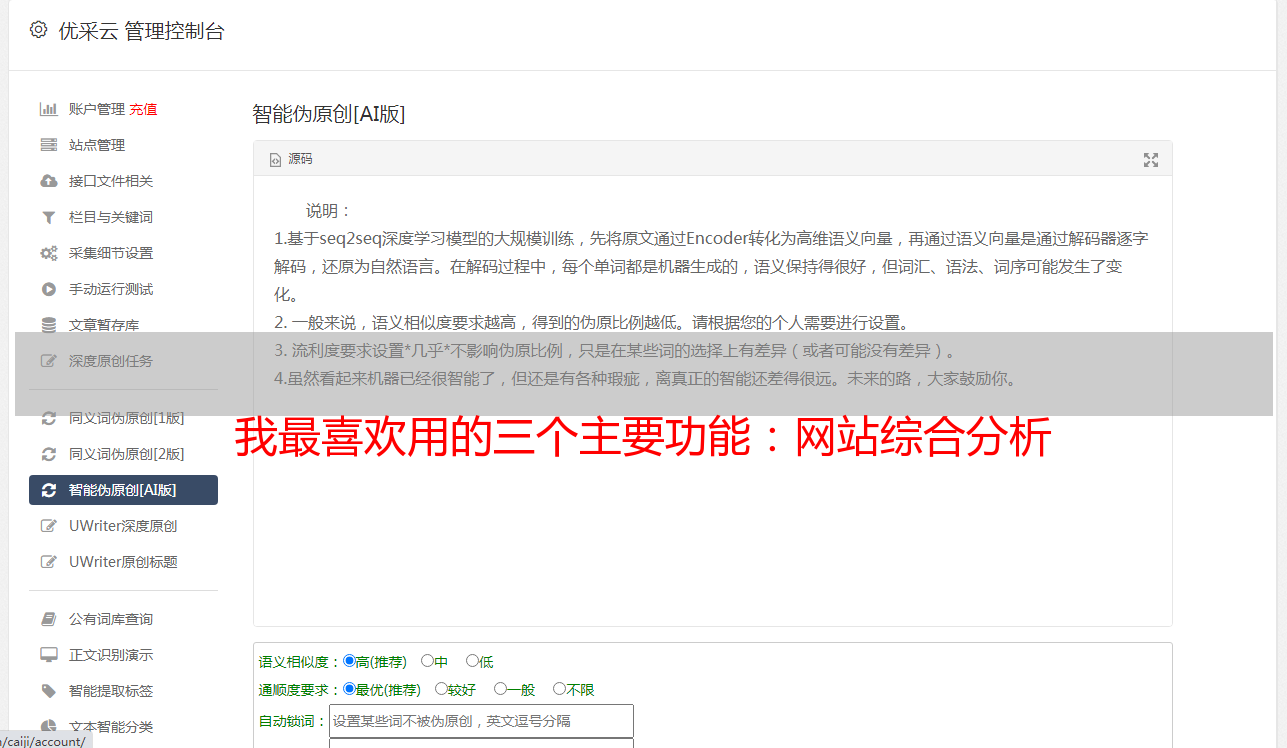Viewport: 1287px width, 748px height.
Task: Click the refresh icon for 同义词伪原创[2版]
Action: (x=48, y=454)
